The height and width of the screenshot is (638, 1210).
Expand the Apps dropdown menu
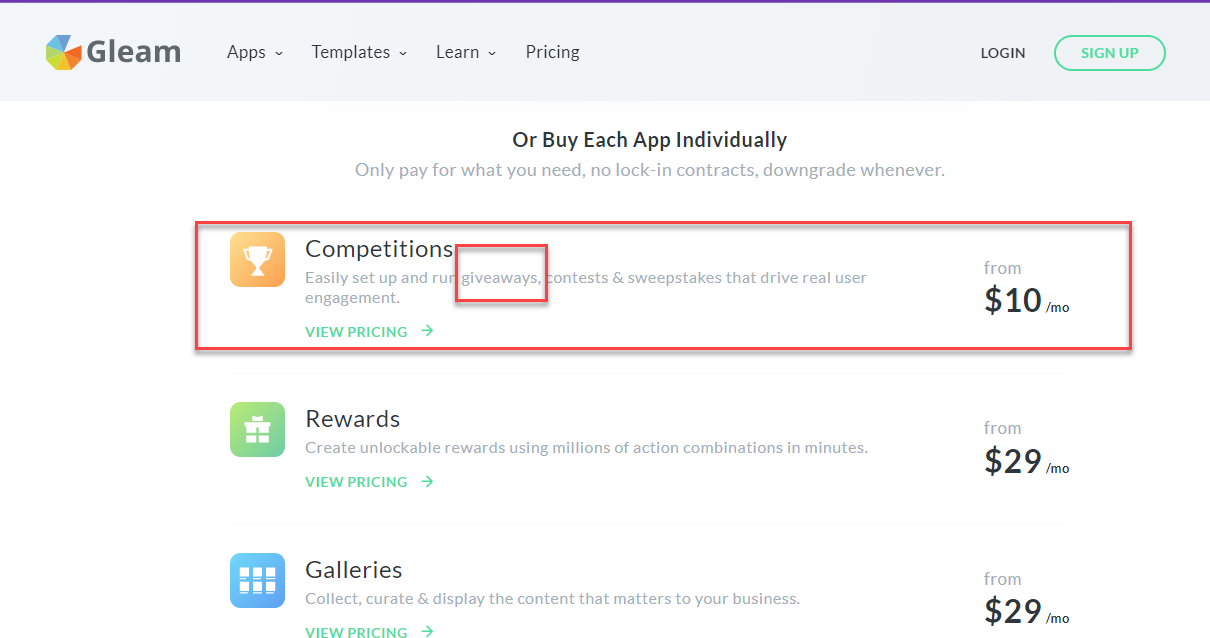tap(255, 52)
